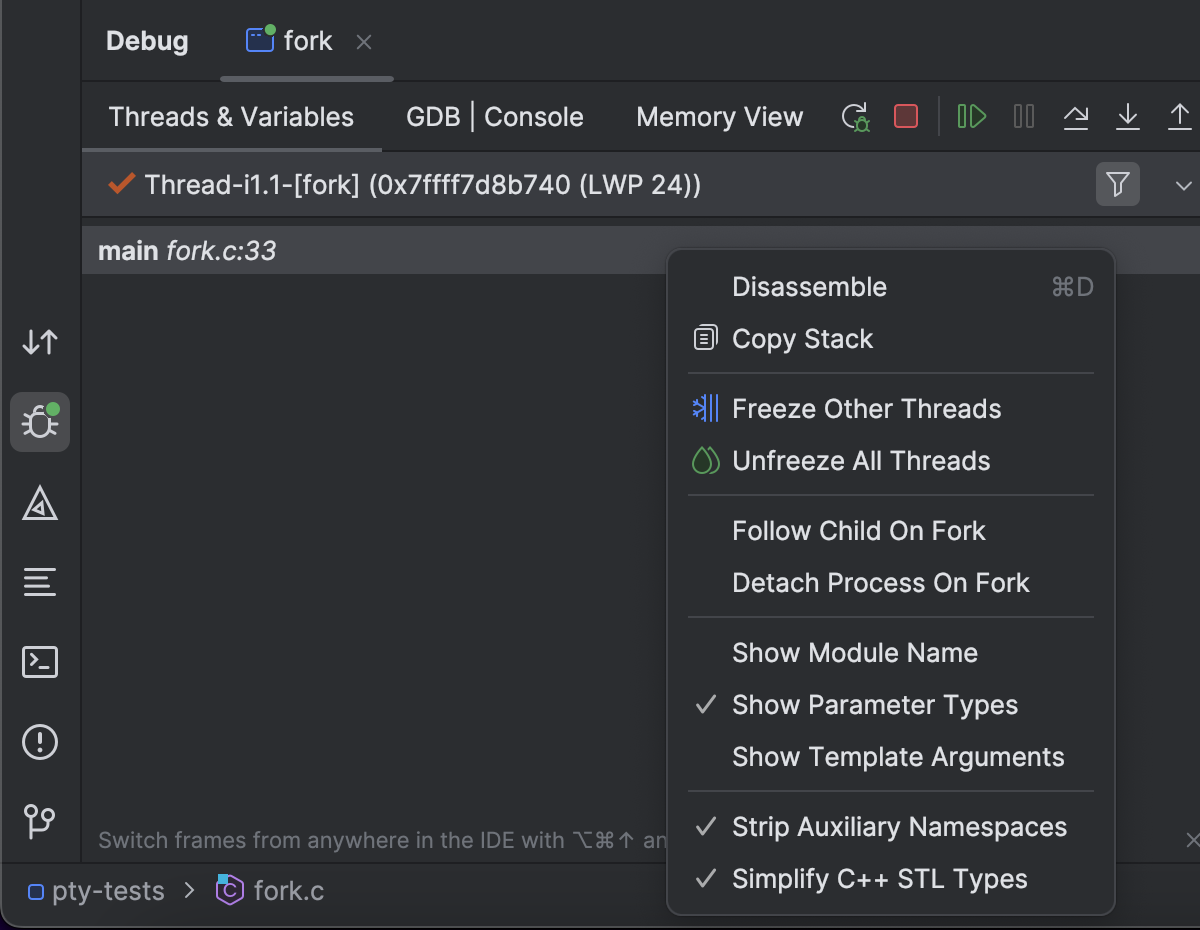This screenshot has width=1200, height=930.
Task: Switch to the GDB | Console tab
Action: click(x=494, y=117)
